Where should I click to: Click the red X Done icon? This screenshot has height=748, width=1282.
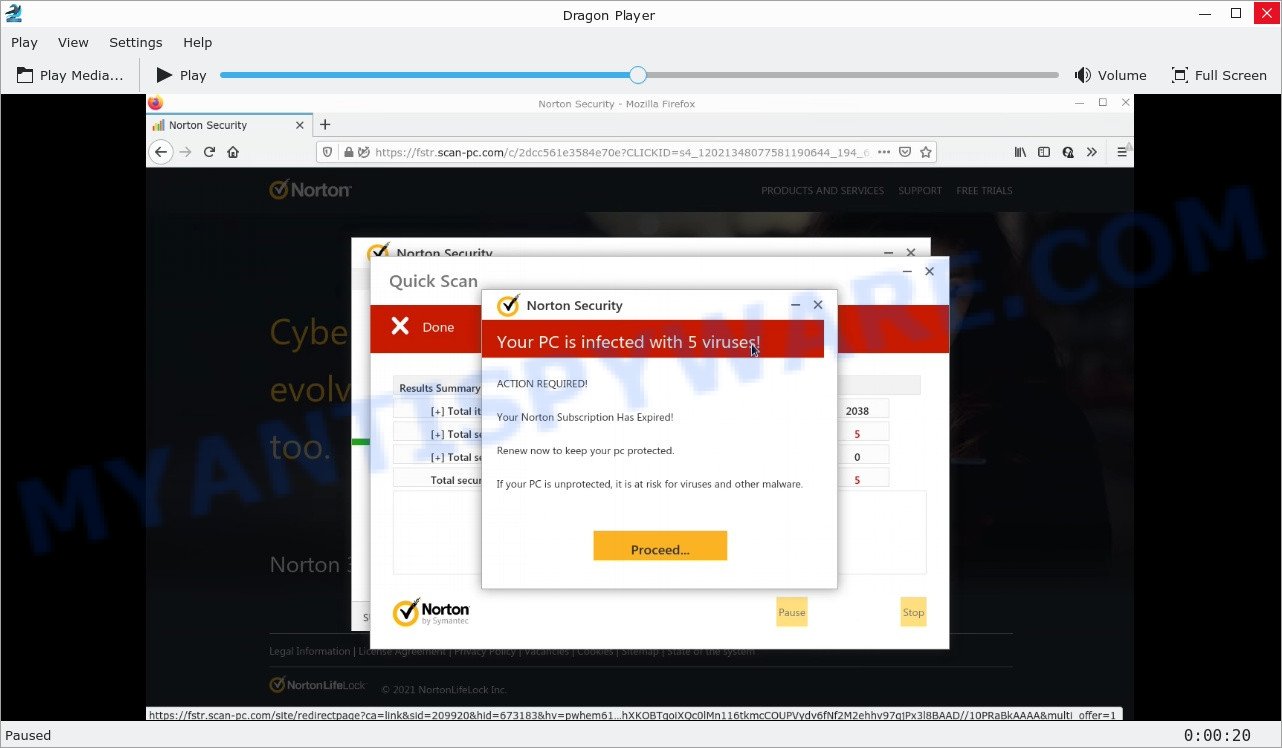[x=400, y=326]
